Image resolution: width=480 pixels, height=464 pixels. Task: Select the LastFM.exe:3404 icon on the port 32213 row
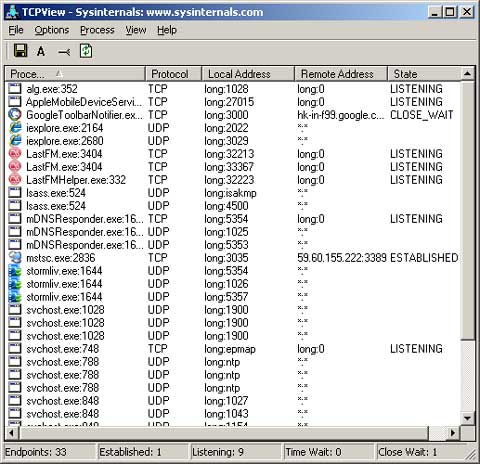point(15,154)
